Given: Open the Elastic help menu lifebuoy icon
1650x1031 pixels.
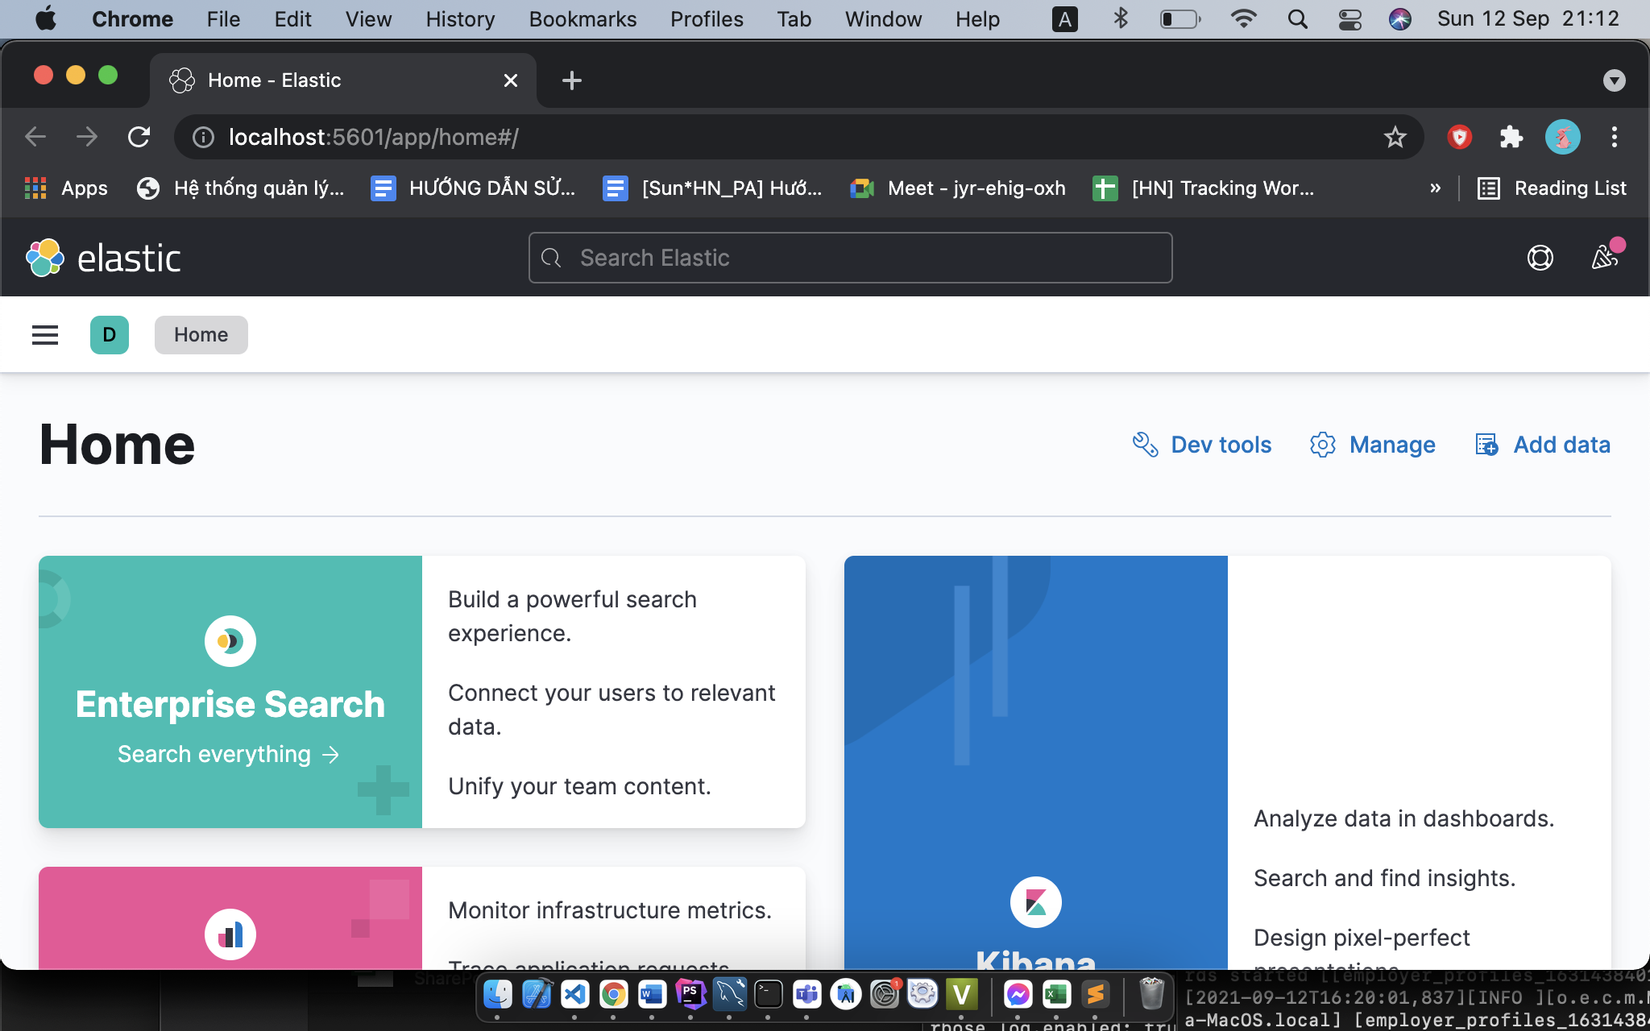Looking at the screenshot, I should point(1540,258).
